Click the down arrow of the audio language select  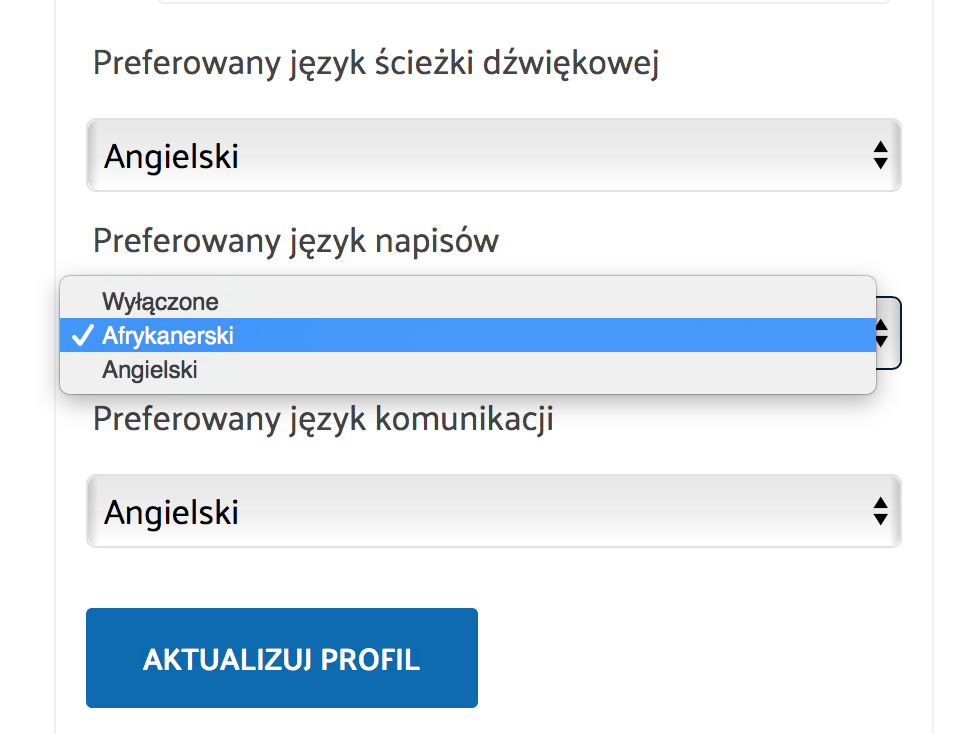880,163
